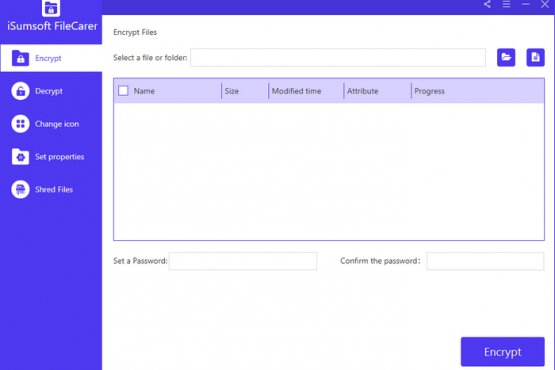Open the hamburger menu in title bar

(x=507, y=4)
